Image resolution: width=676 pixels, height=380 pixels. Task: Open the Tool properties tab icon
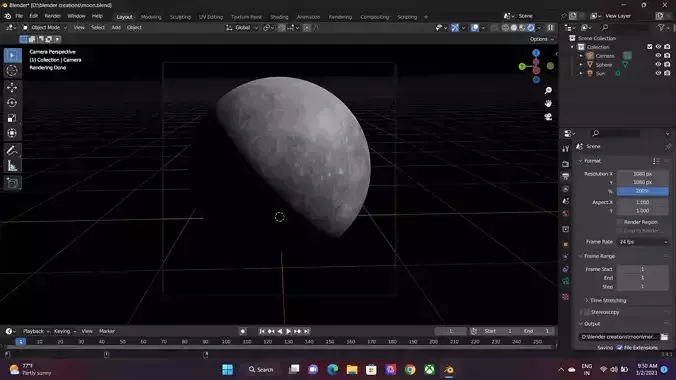(x=566, y=149)
